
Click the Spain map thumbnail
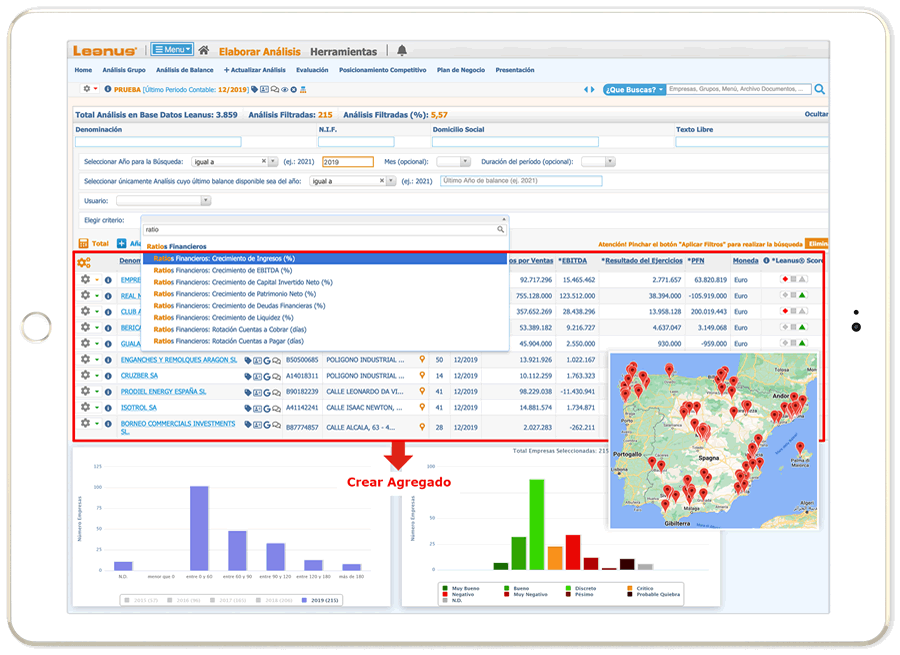713,441
